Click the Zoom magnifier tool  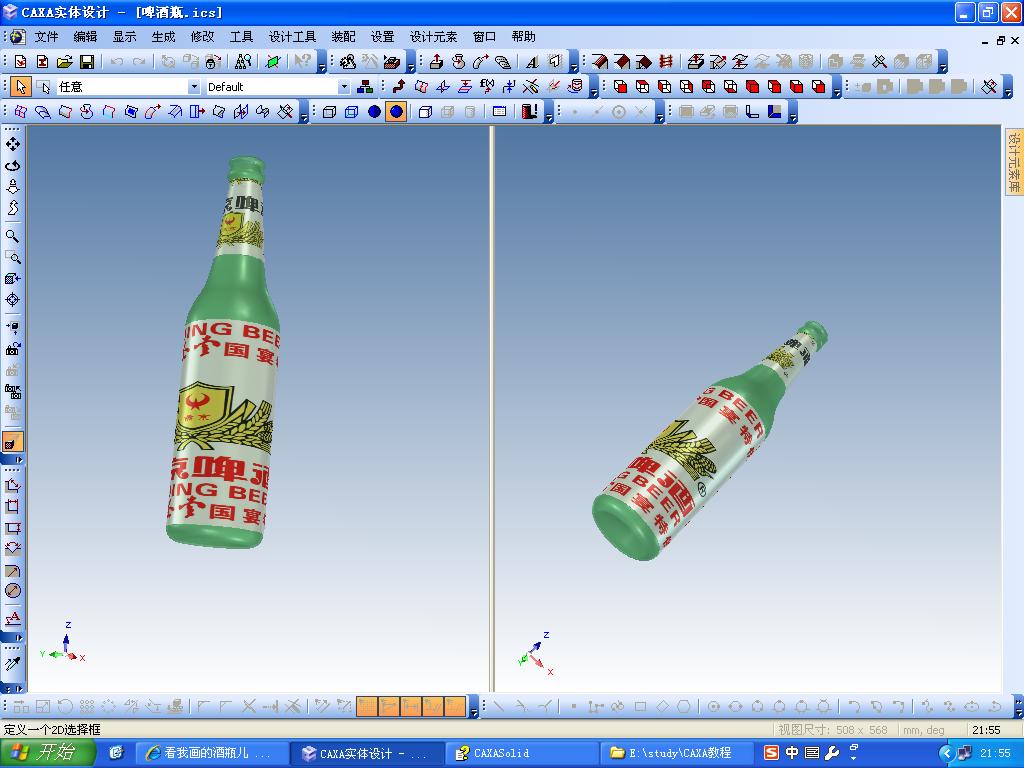pyautogui.click(x=12, y=236)
